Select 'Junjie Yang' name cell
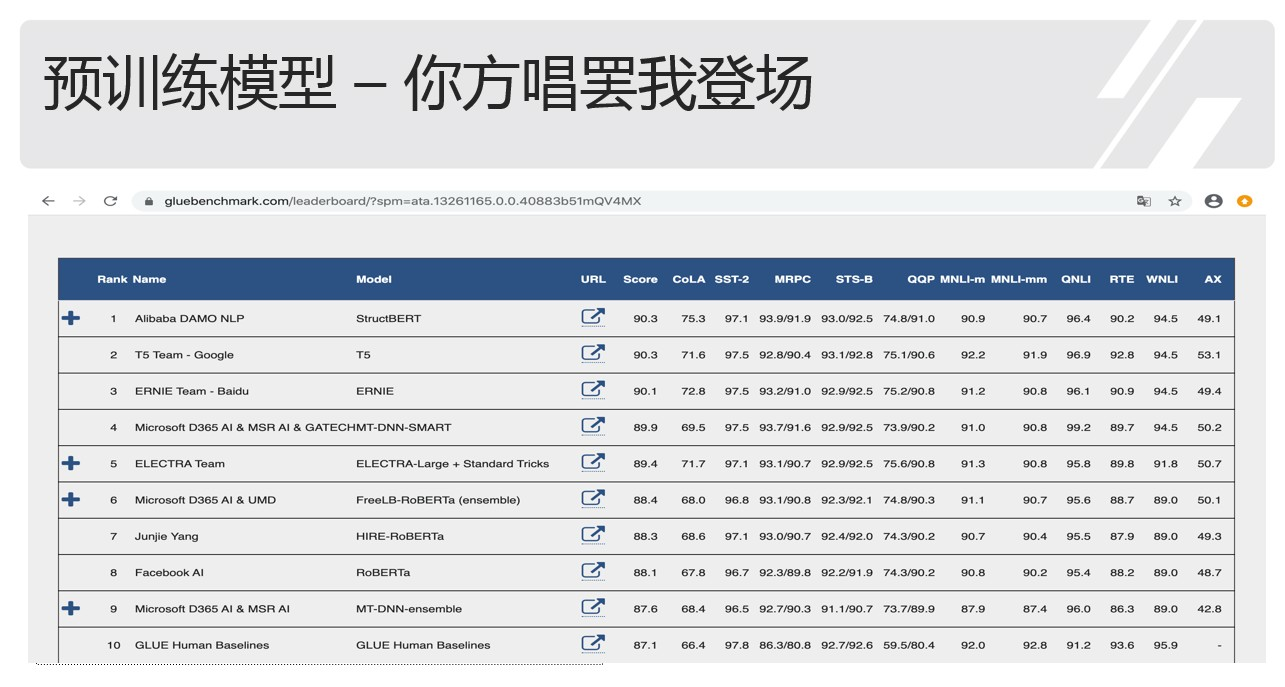 167,536
